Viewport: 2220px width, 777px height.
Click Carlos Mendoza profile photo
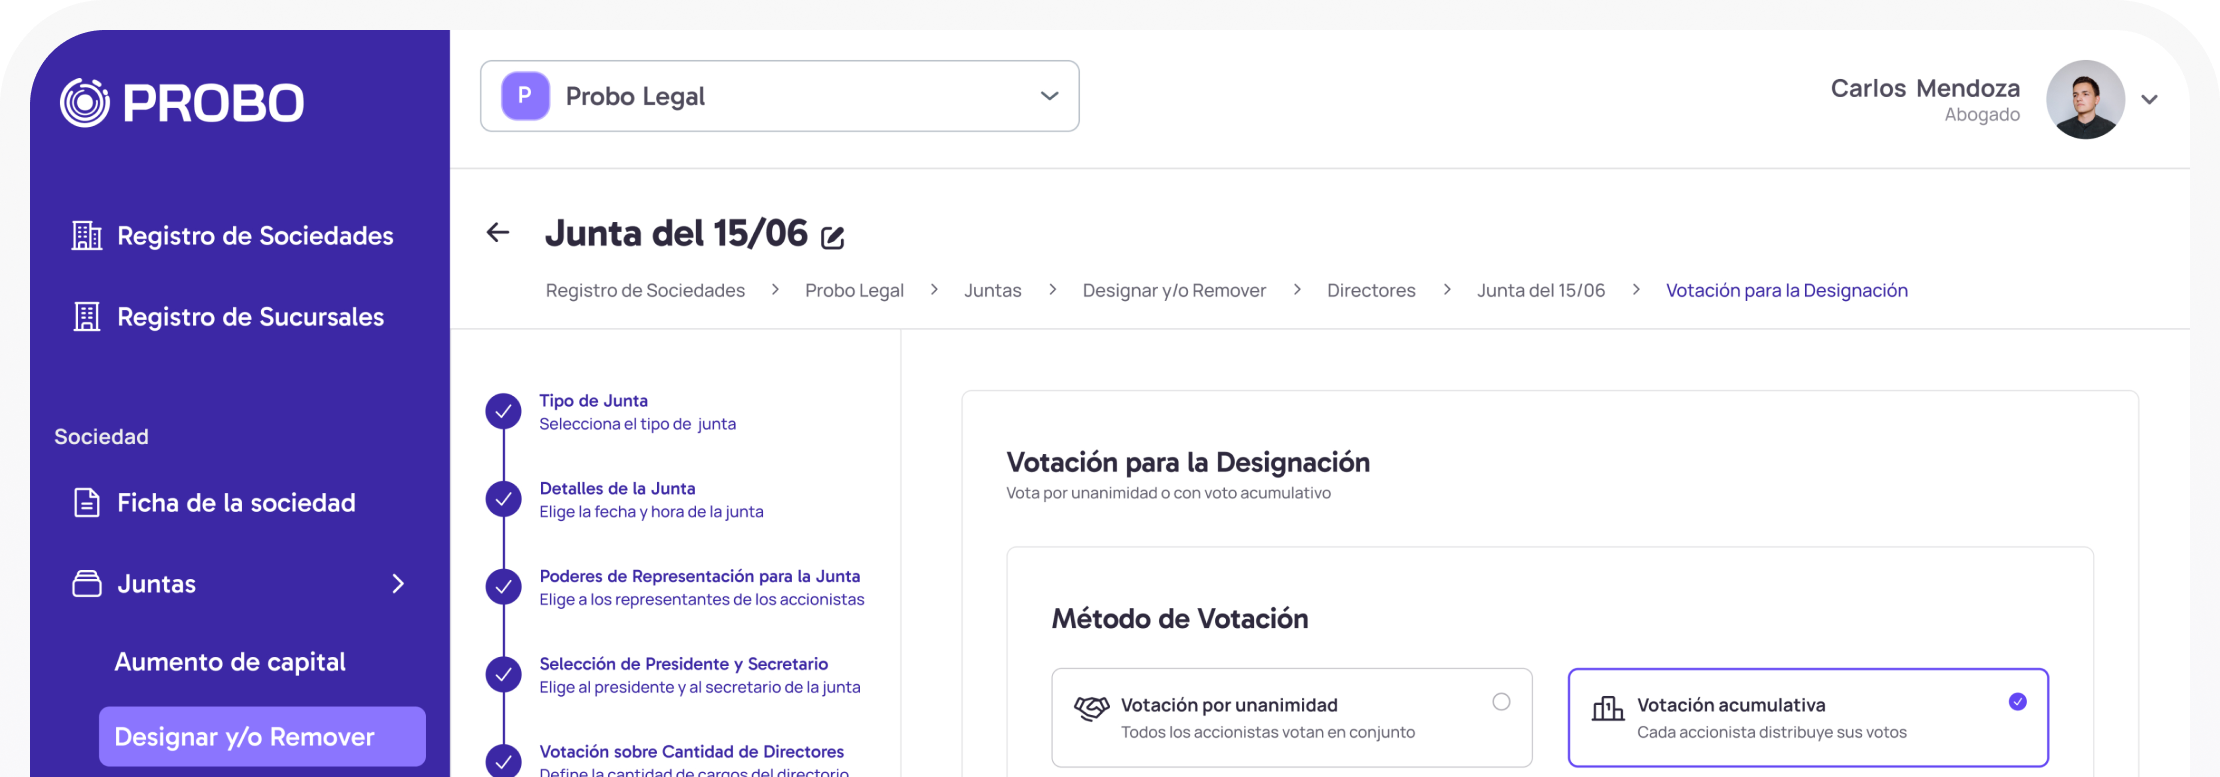pyautogui.click(x=2085, y=99)
